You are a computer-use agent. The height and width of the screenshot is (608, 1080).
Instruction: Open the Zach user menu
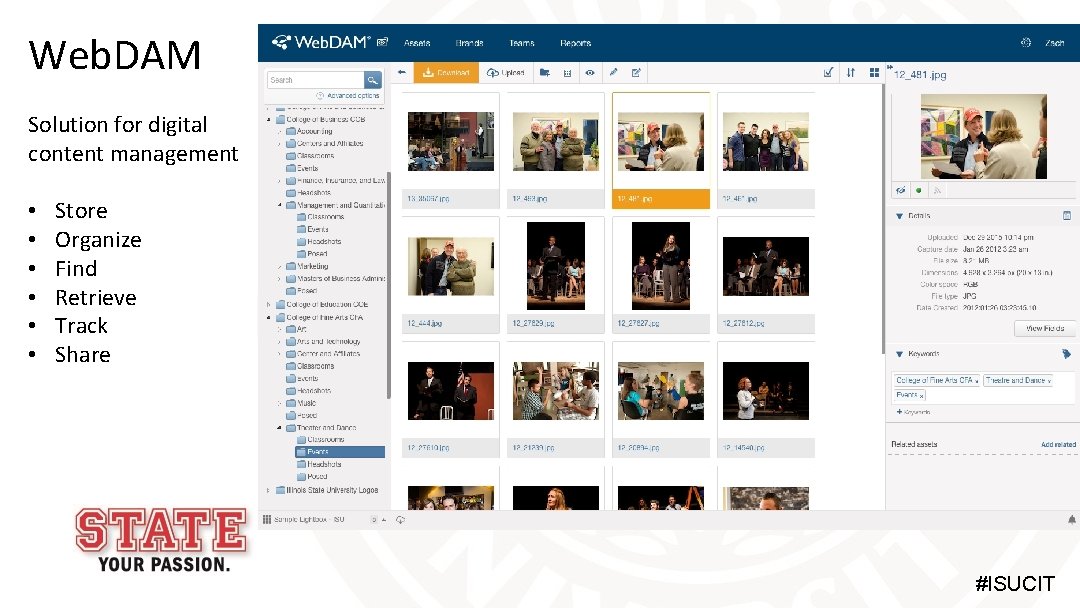1055,43
